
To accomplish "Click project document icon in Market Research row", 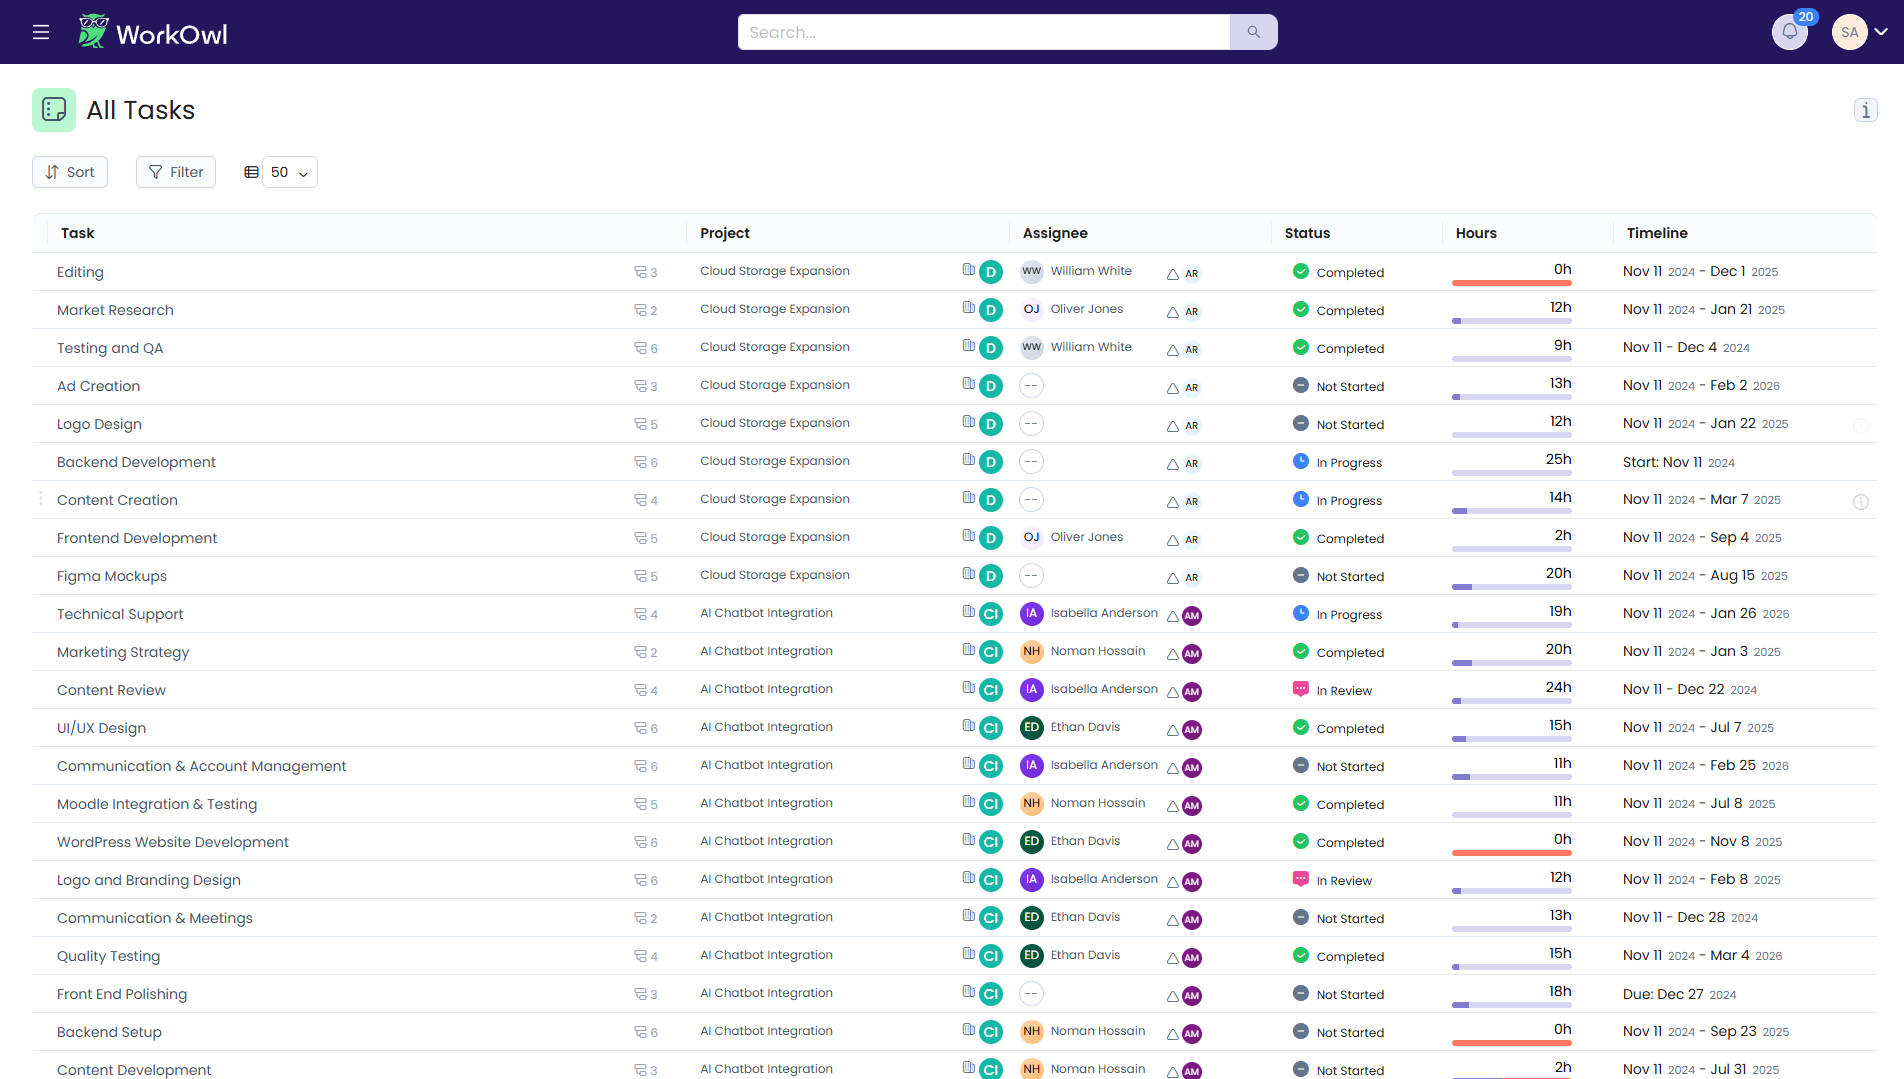I will coord(968,308).
